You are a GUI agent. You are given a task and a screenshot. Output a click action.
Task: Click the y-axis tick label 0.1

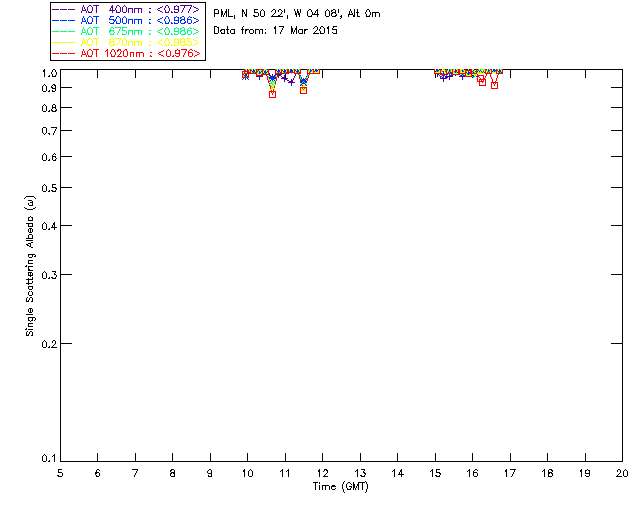pyautogui.click(x=48, y=459)
